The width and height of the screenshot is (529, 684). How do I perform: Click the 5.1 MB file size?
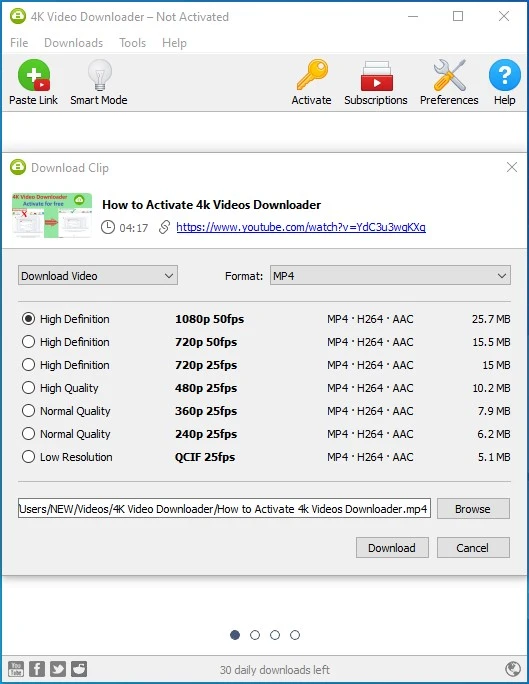pos(494,457)
